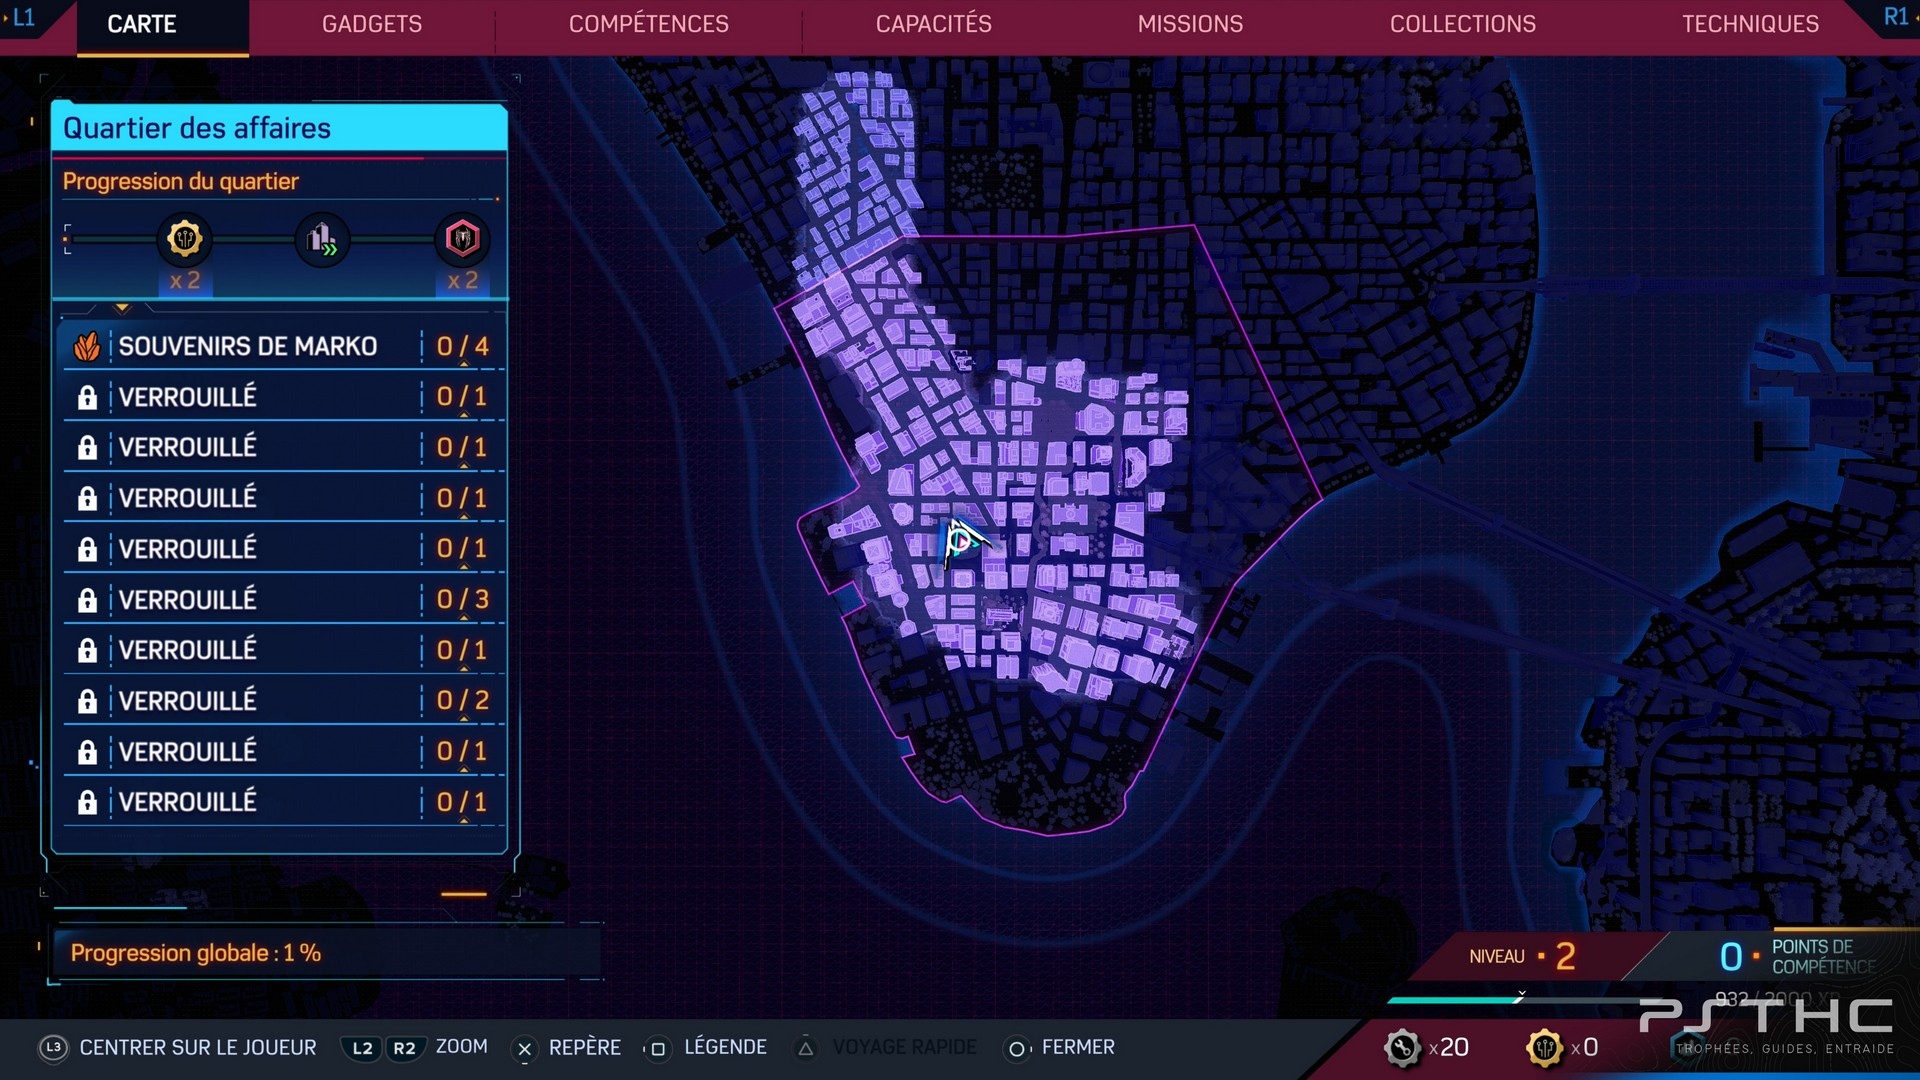Click the Quartier des affaires district header
Image resolution: width=1920 pixels, height=1080 pixels.
(279, 128)
